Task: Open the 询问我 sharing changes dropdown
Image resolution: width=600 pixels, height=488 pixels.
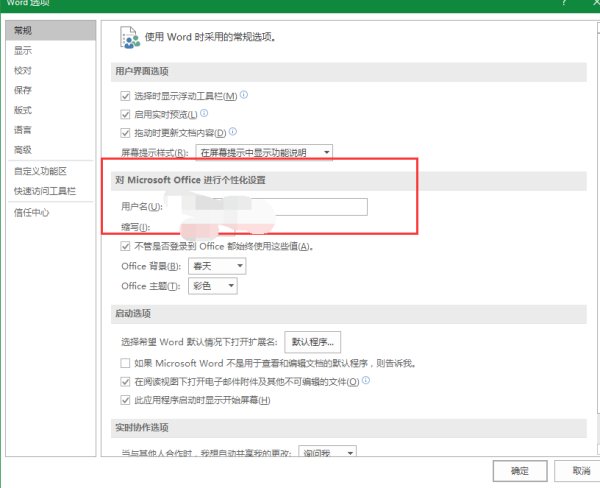Action: [x=328, y=452]
